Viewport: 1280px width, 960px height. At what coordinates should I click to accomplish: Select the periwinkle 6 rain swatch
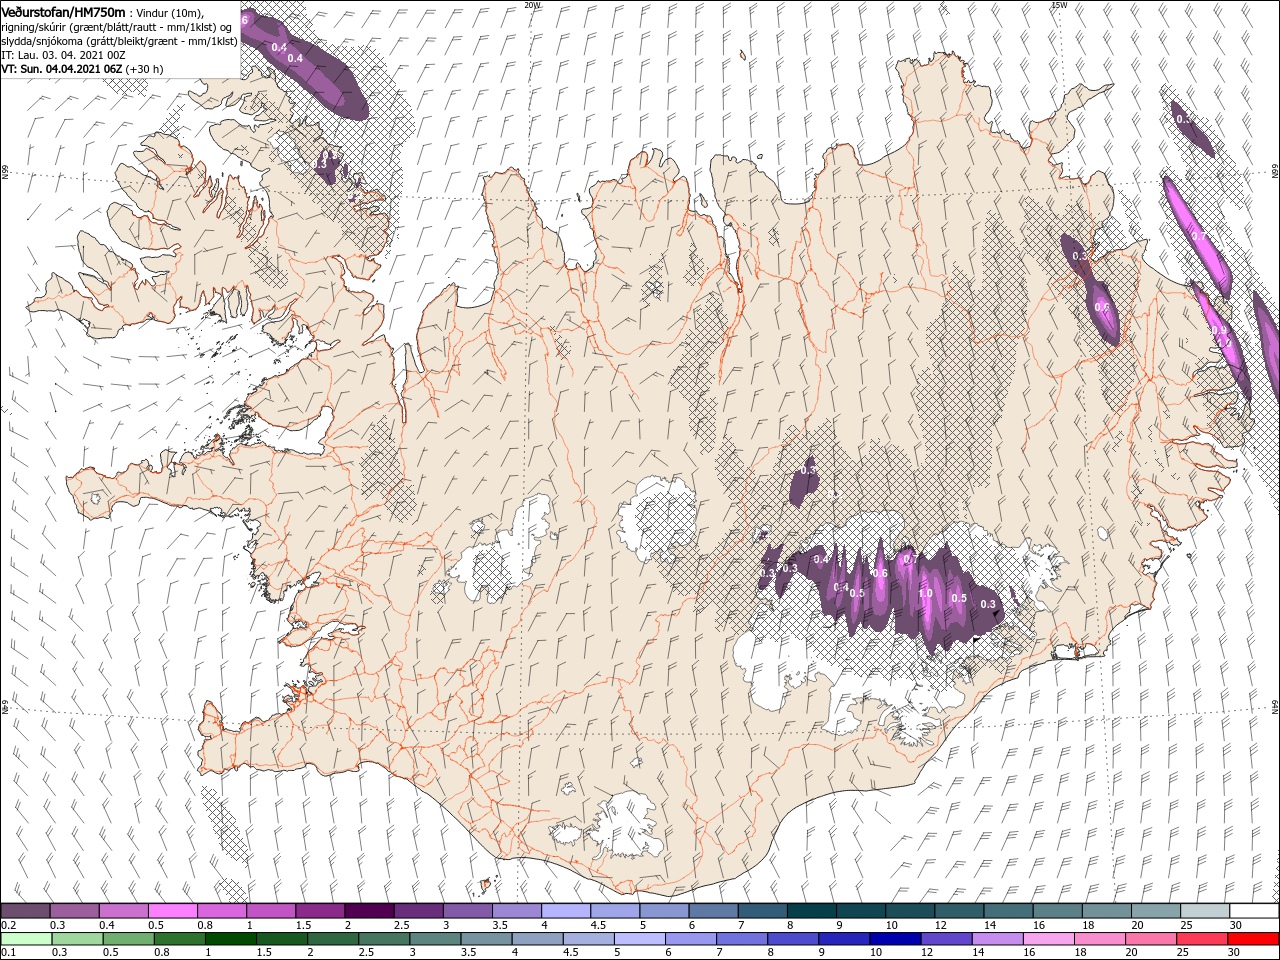[x=690, y=938]
